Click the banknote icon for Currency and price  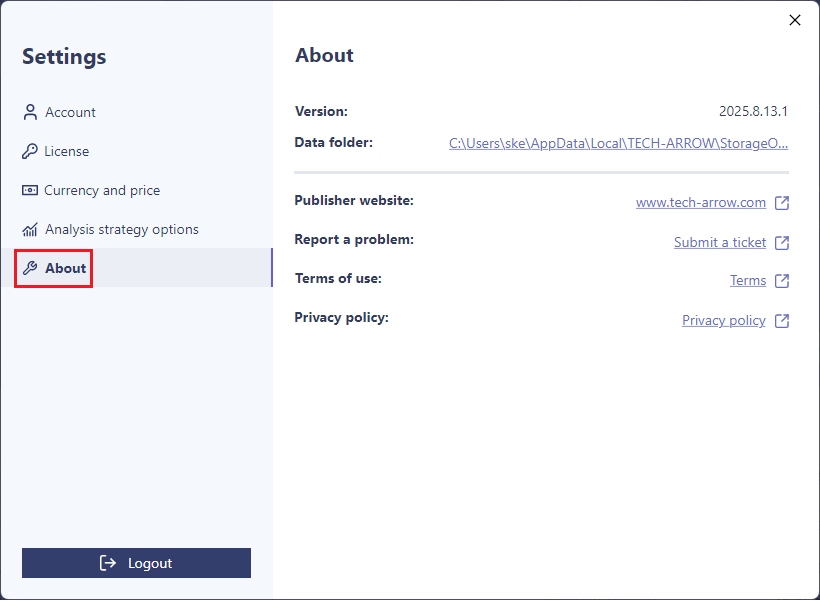click(30, 190)
